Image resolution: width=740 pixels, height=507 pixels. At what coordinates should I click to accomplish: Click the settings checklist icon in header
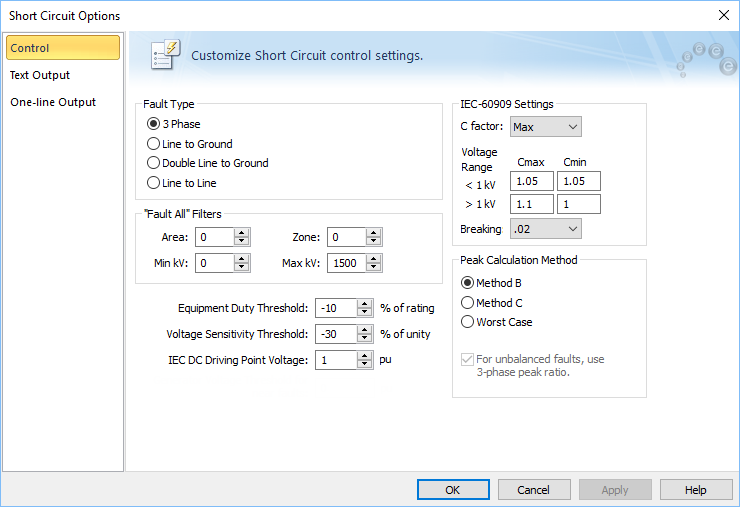(x=165, y=54)
